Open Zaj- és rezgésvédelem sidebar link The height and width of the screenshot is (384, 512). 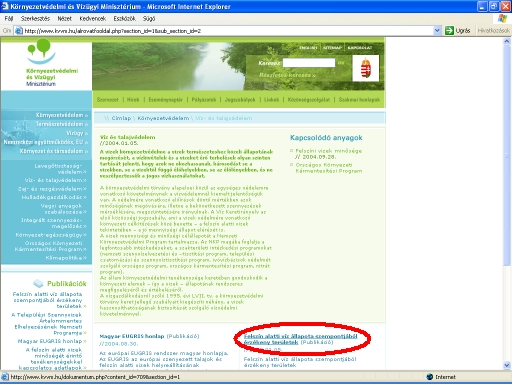52,189
